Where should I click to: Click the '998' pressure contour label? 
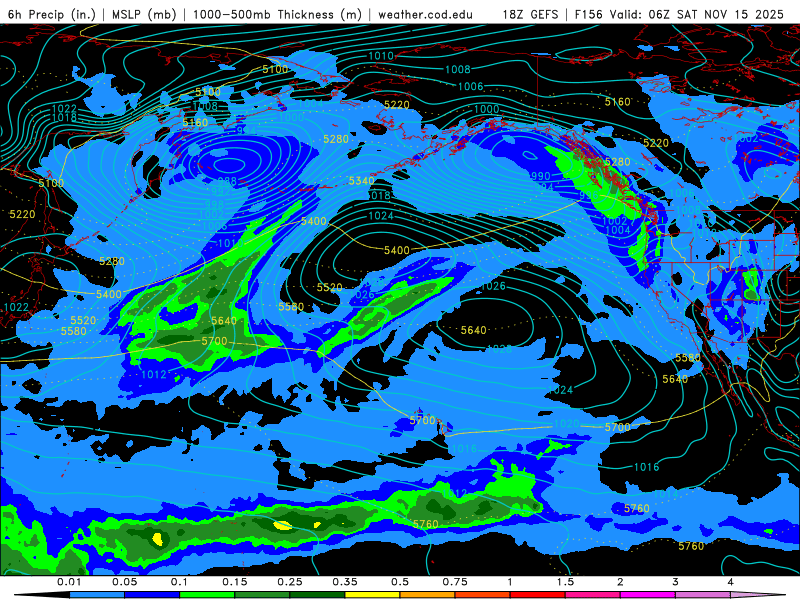click(214, 205)
